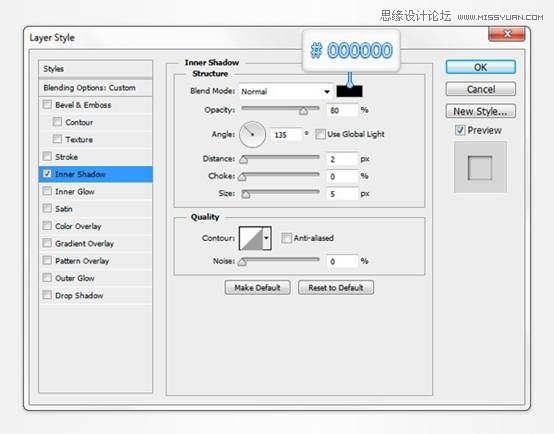This screenshot has width=554, height=434.
Task: Select the Inner Glow label in list
Action: [75, 192]
